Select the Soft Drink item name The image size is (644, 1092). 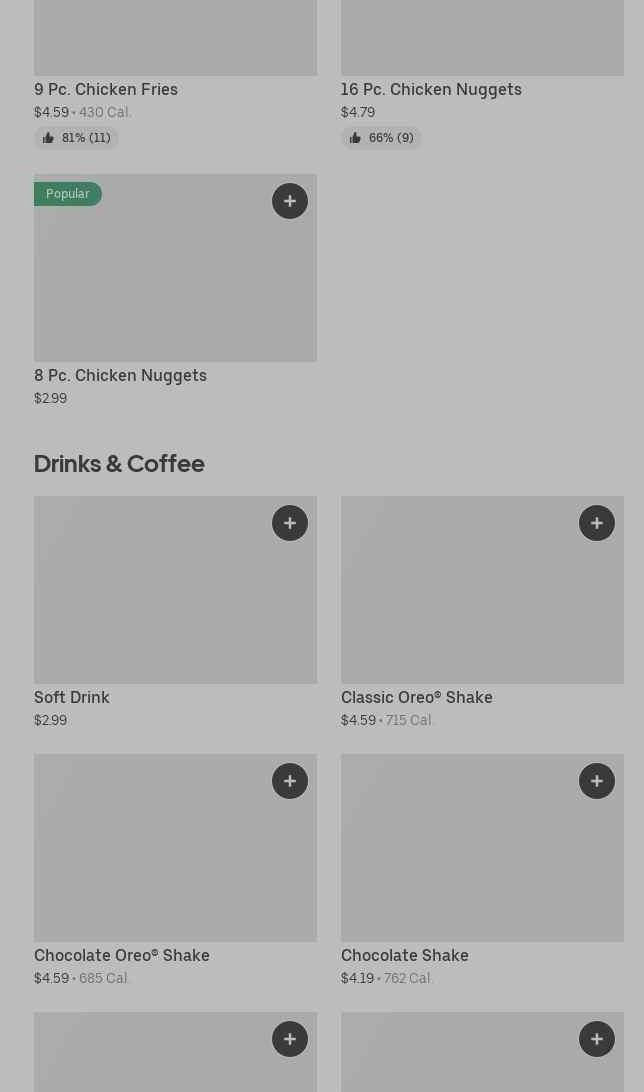[72, 697]
